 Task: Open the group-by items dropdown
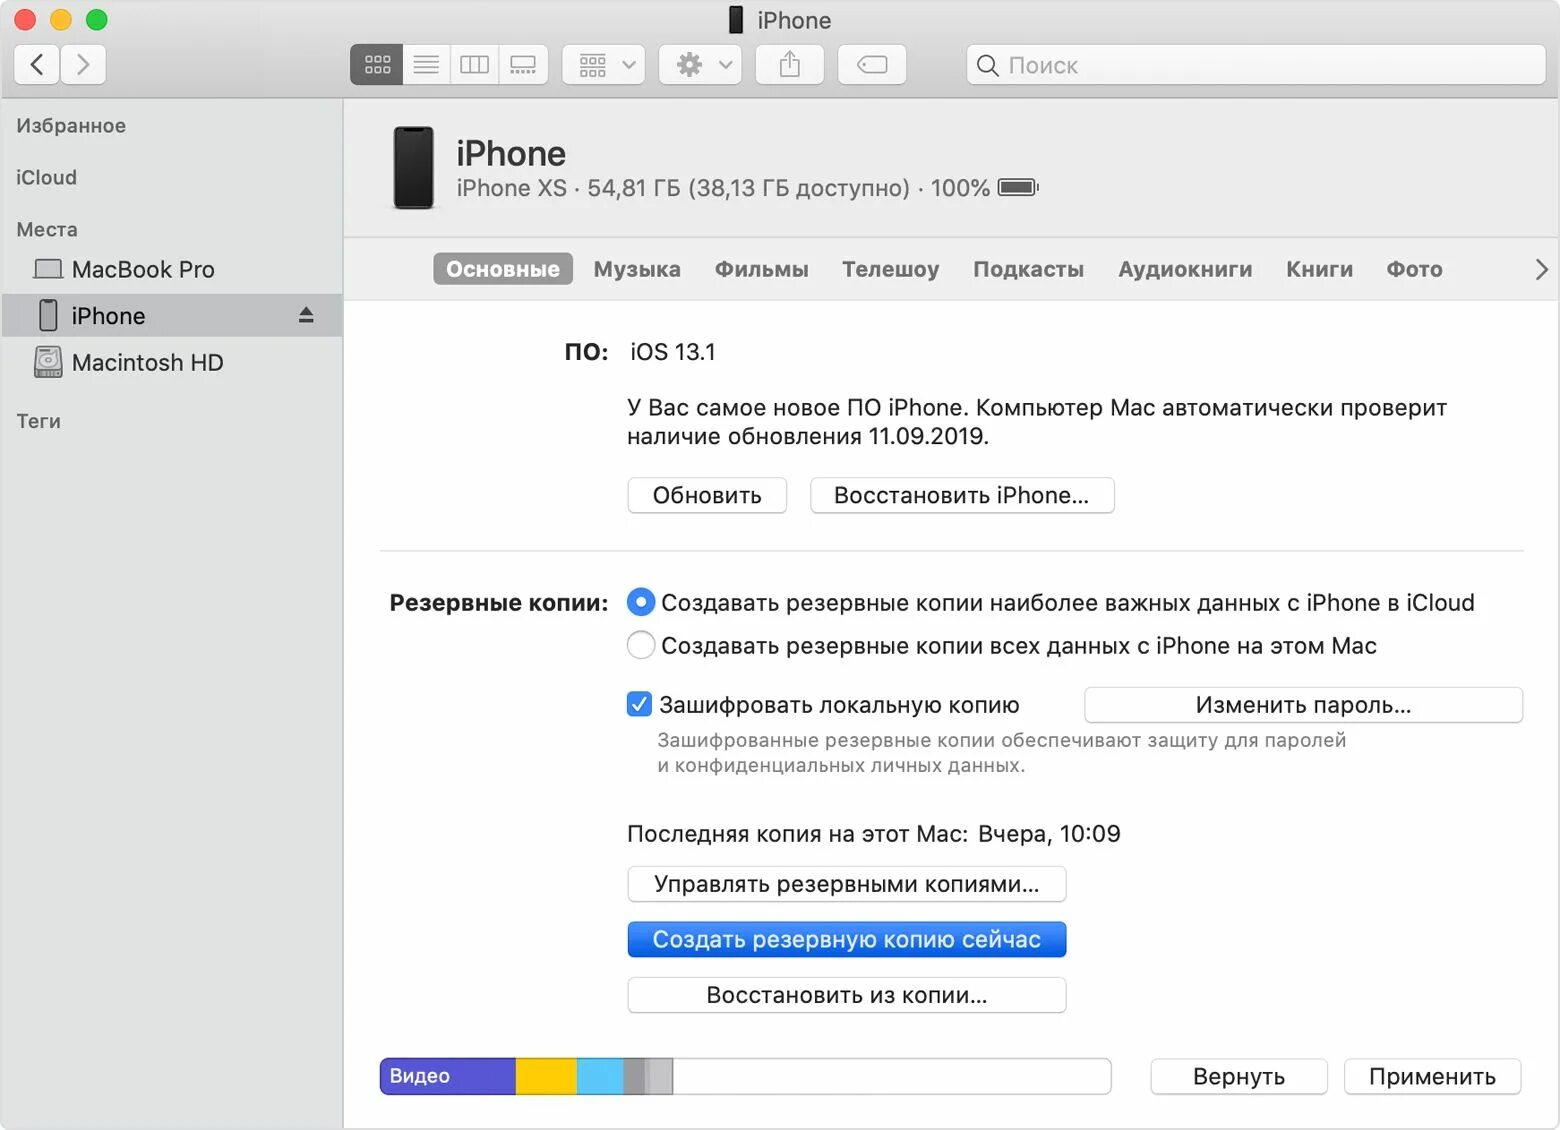tap(604, 65)
